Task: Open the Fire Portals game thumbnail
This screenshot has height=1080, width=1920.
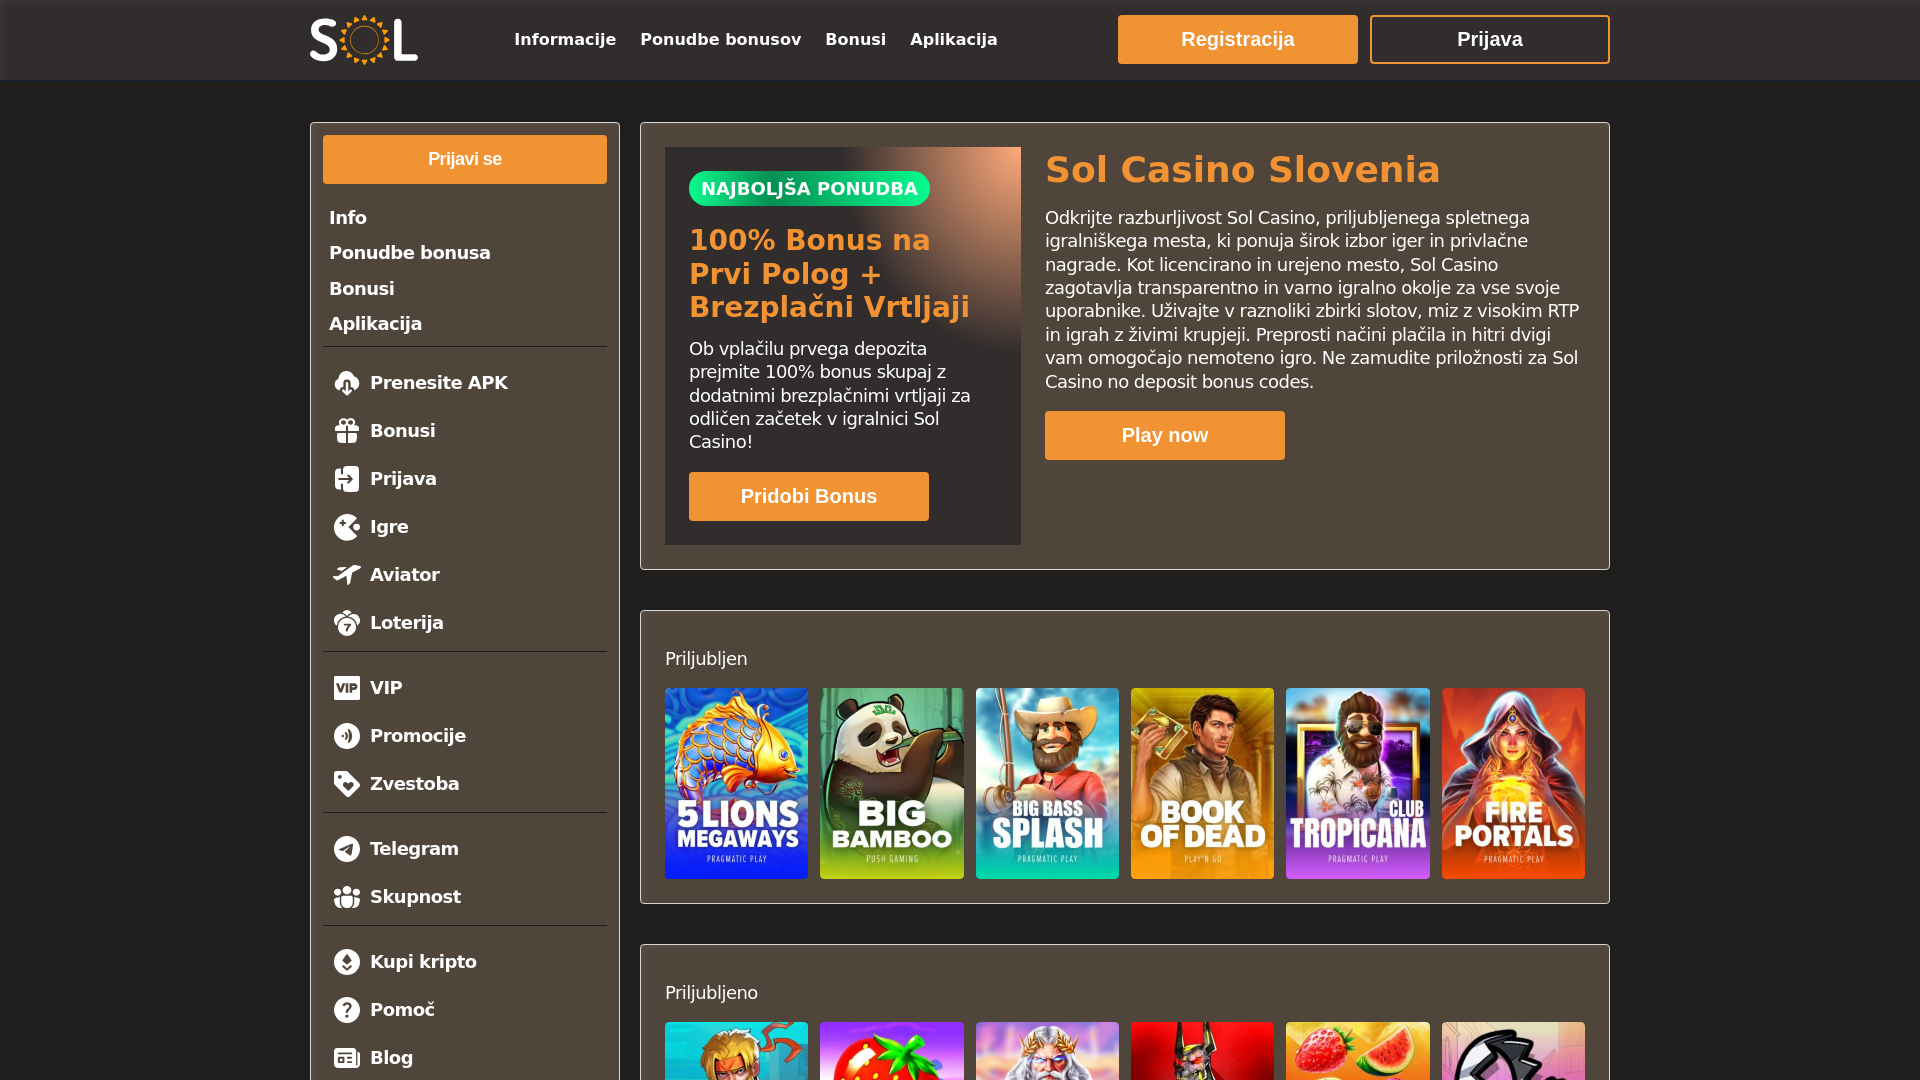Action: [x=1513, y=784]
